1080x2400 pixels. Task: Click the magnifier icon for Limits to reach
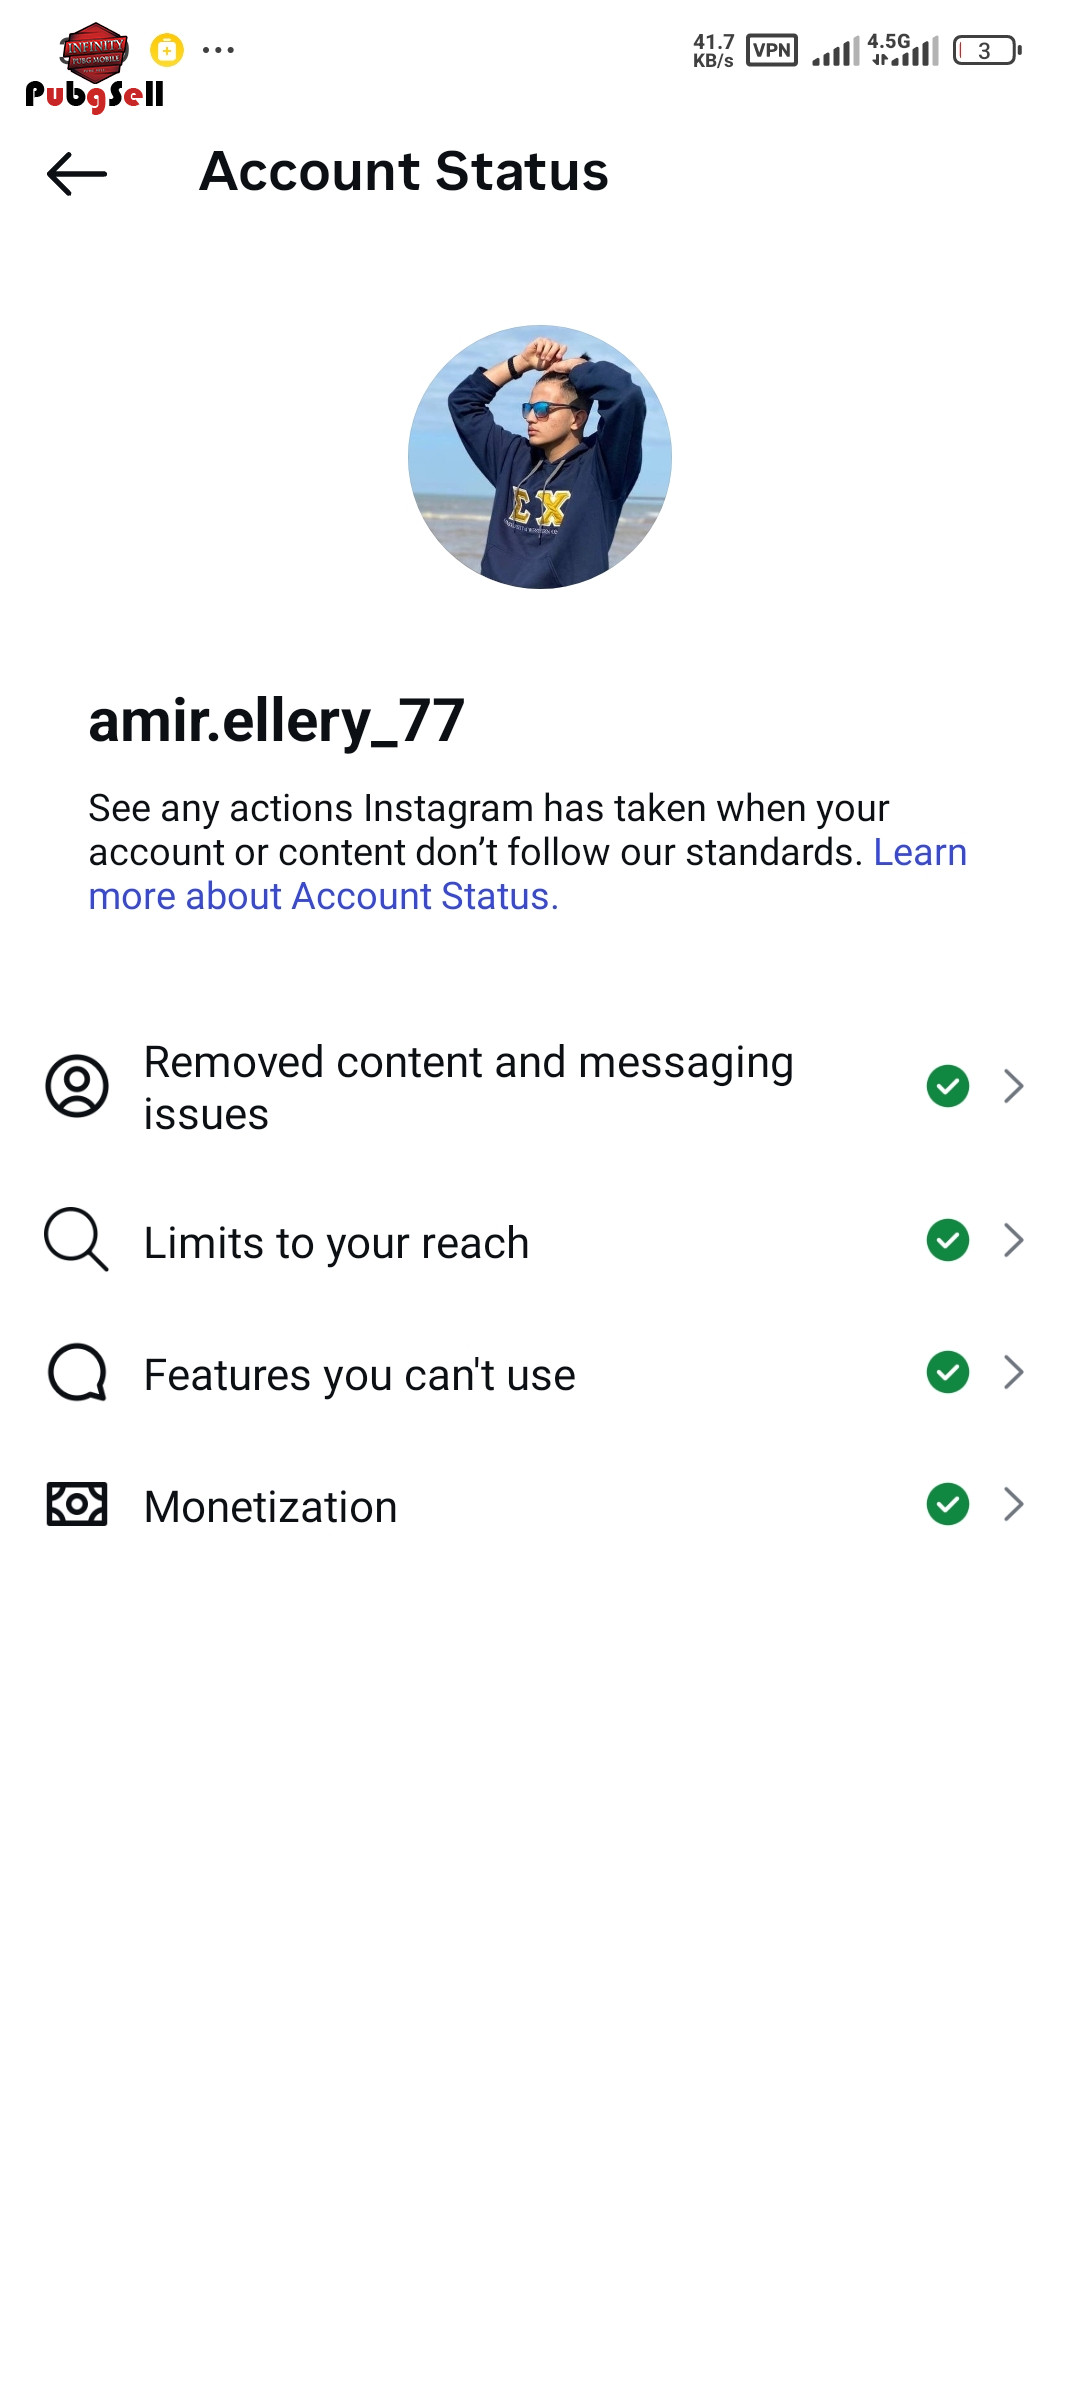pyautogui.click(x=76, y=1240)
